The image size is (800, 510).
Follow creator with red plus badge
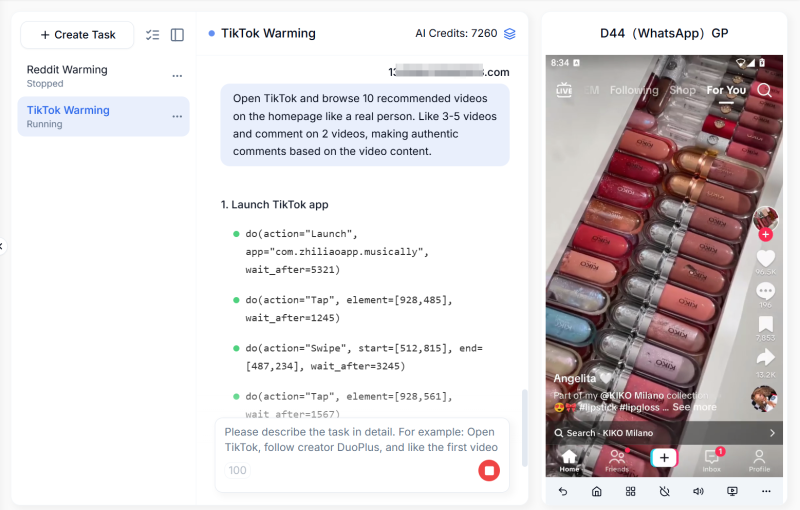tap(765, 235)
